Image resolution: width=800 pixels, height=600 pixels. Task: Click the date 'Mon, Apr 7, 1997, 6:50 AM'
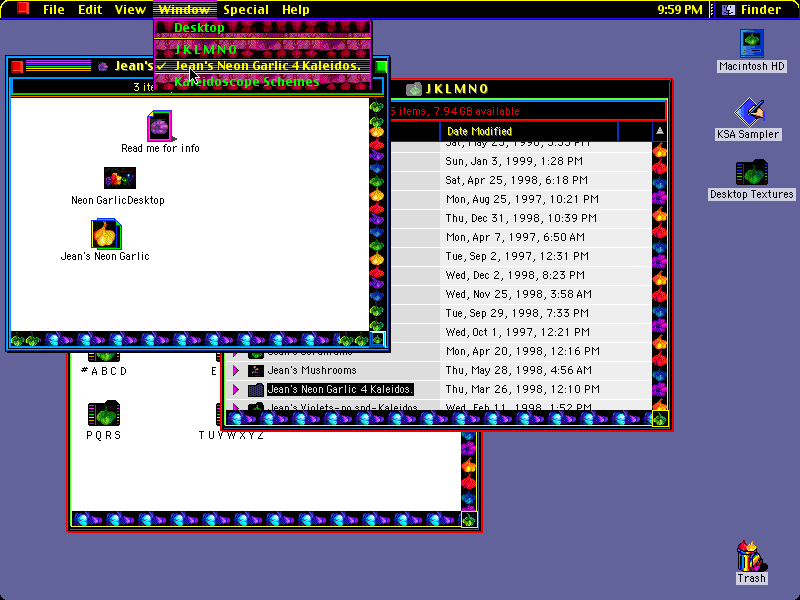(x=515, y=237)
